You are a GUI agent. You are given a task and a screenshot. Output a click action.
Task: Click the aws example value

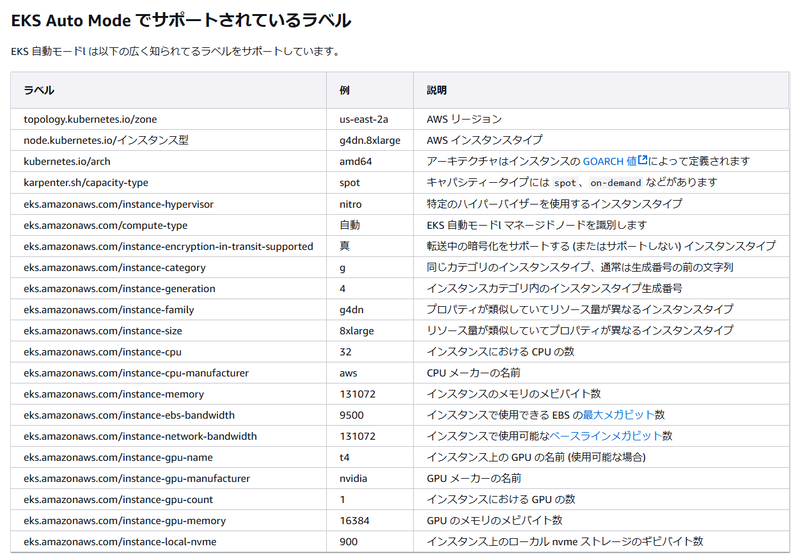348,373
